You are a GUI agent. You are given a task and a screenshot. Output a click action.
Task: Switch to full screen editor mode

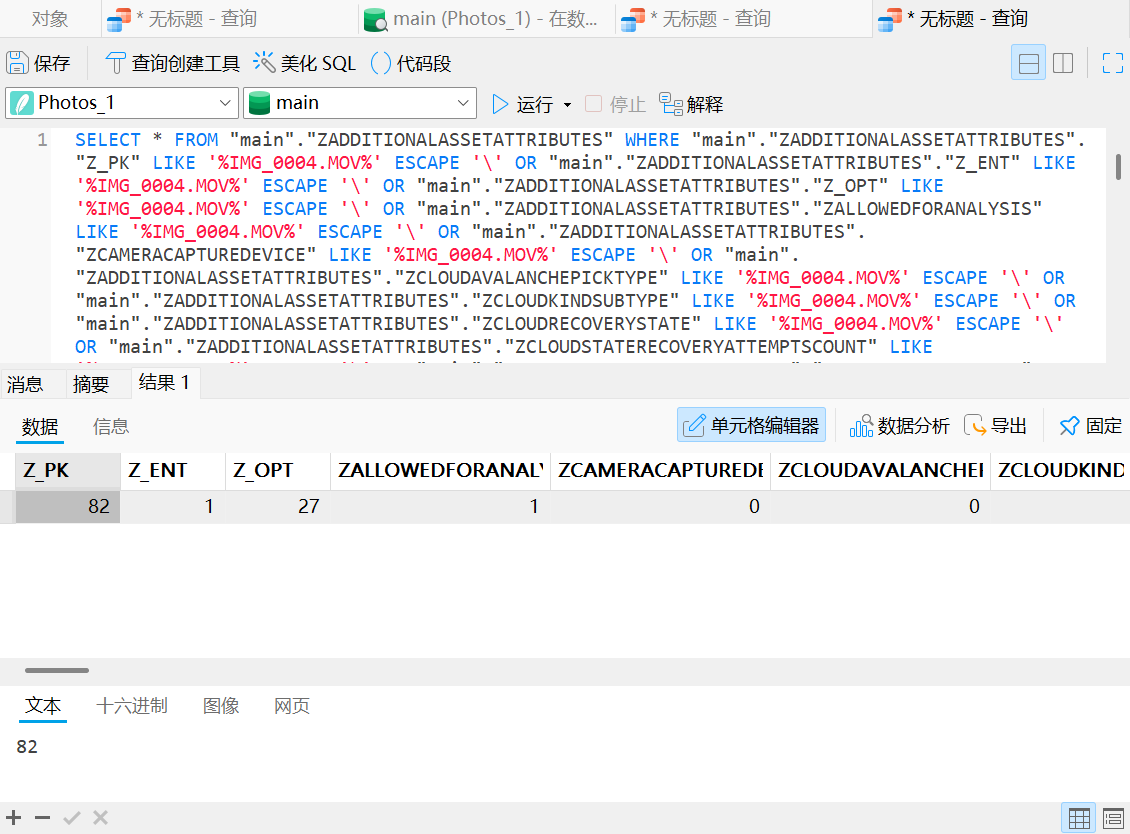(1113, 63)
